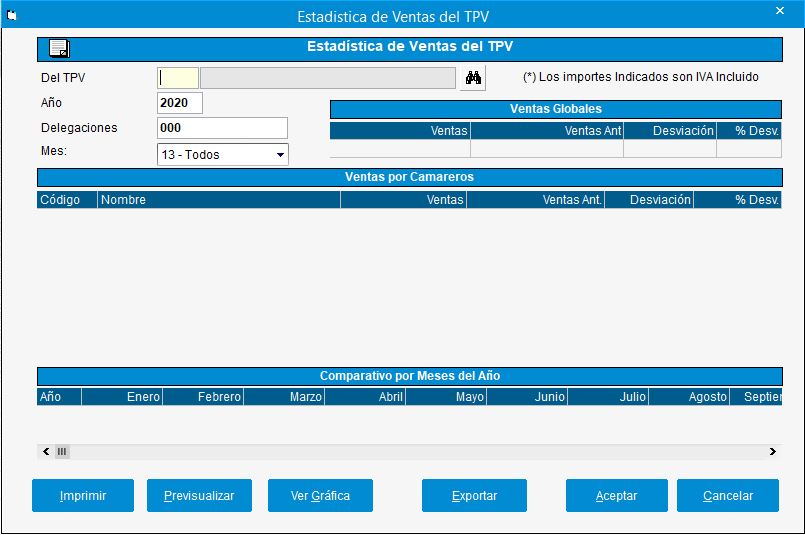The height and width of the screenshot is (535, 805).
Task: Click the Exportar button
Action: [474, 495]
